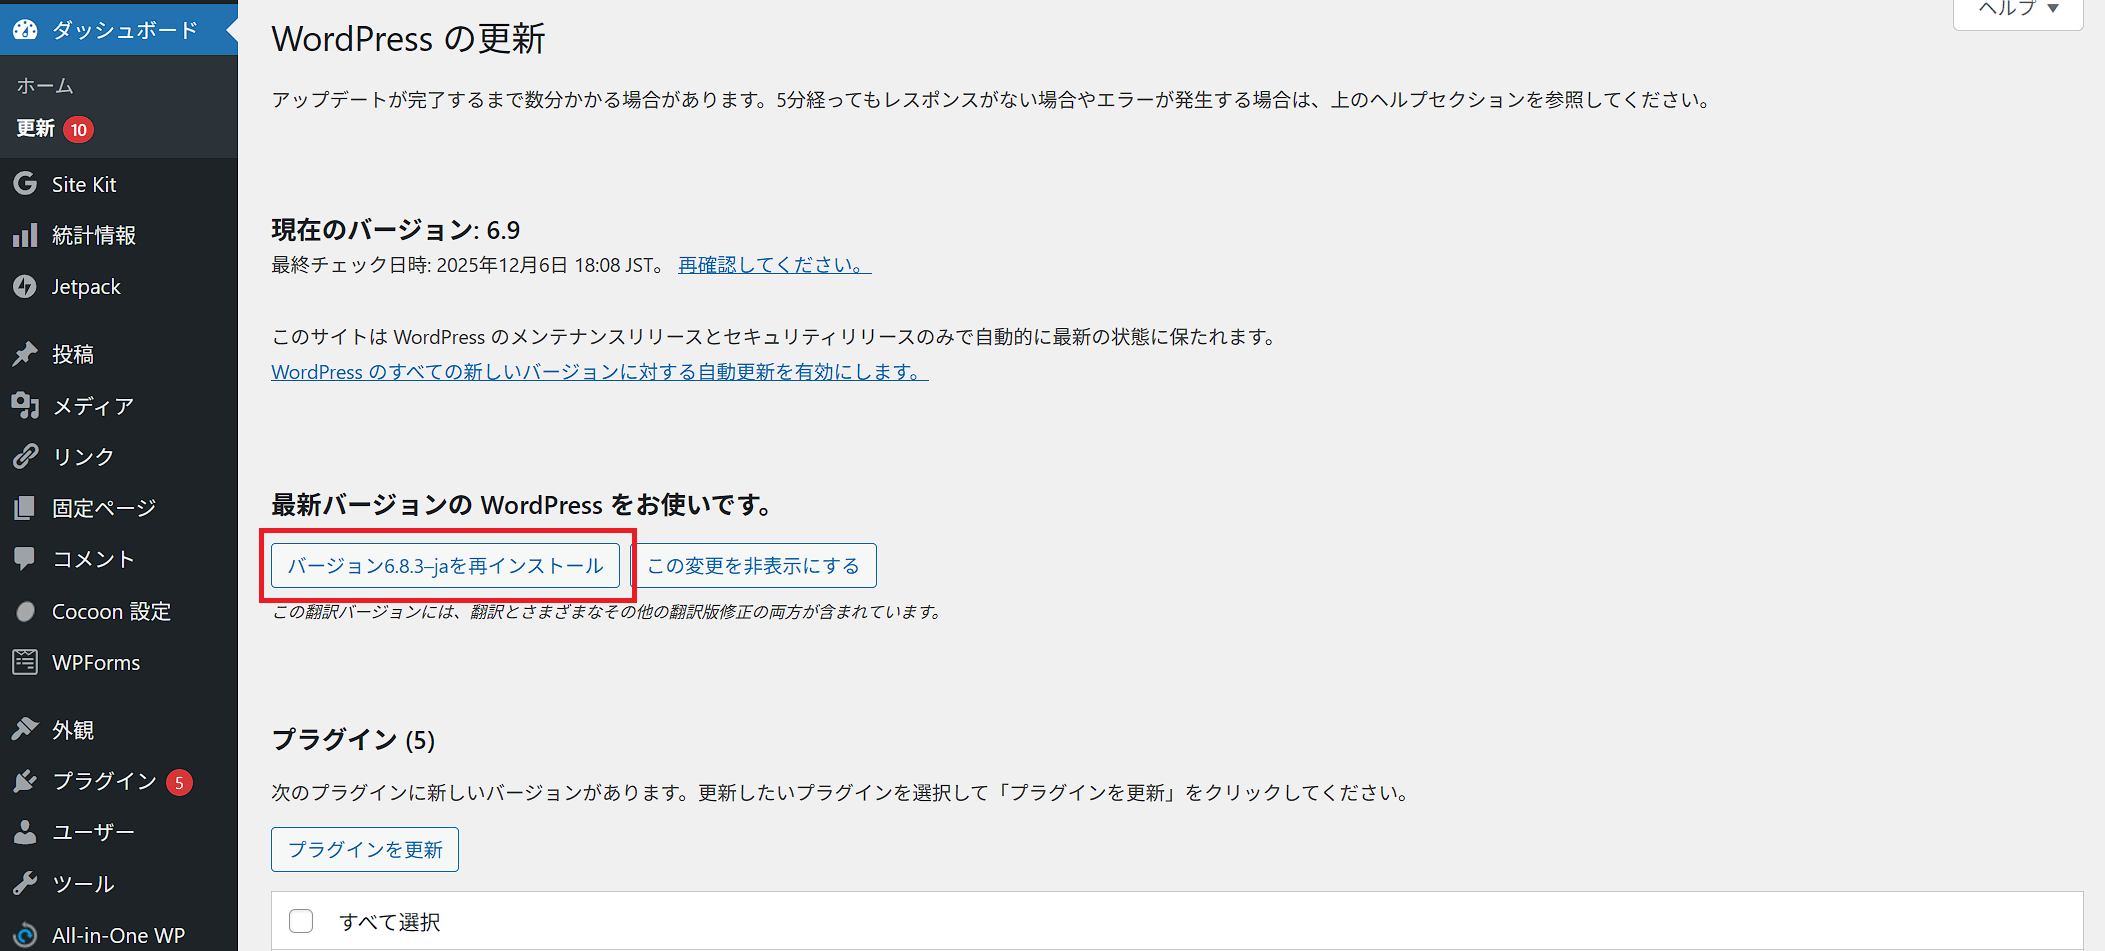Click この変更を非表示にする button
The height and width of the screenshot is (951, 2105).
point(754,566)
